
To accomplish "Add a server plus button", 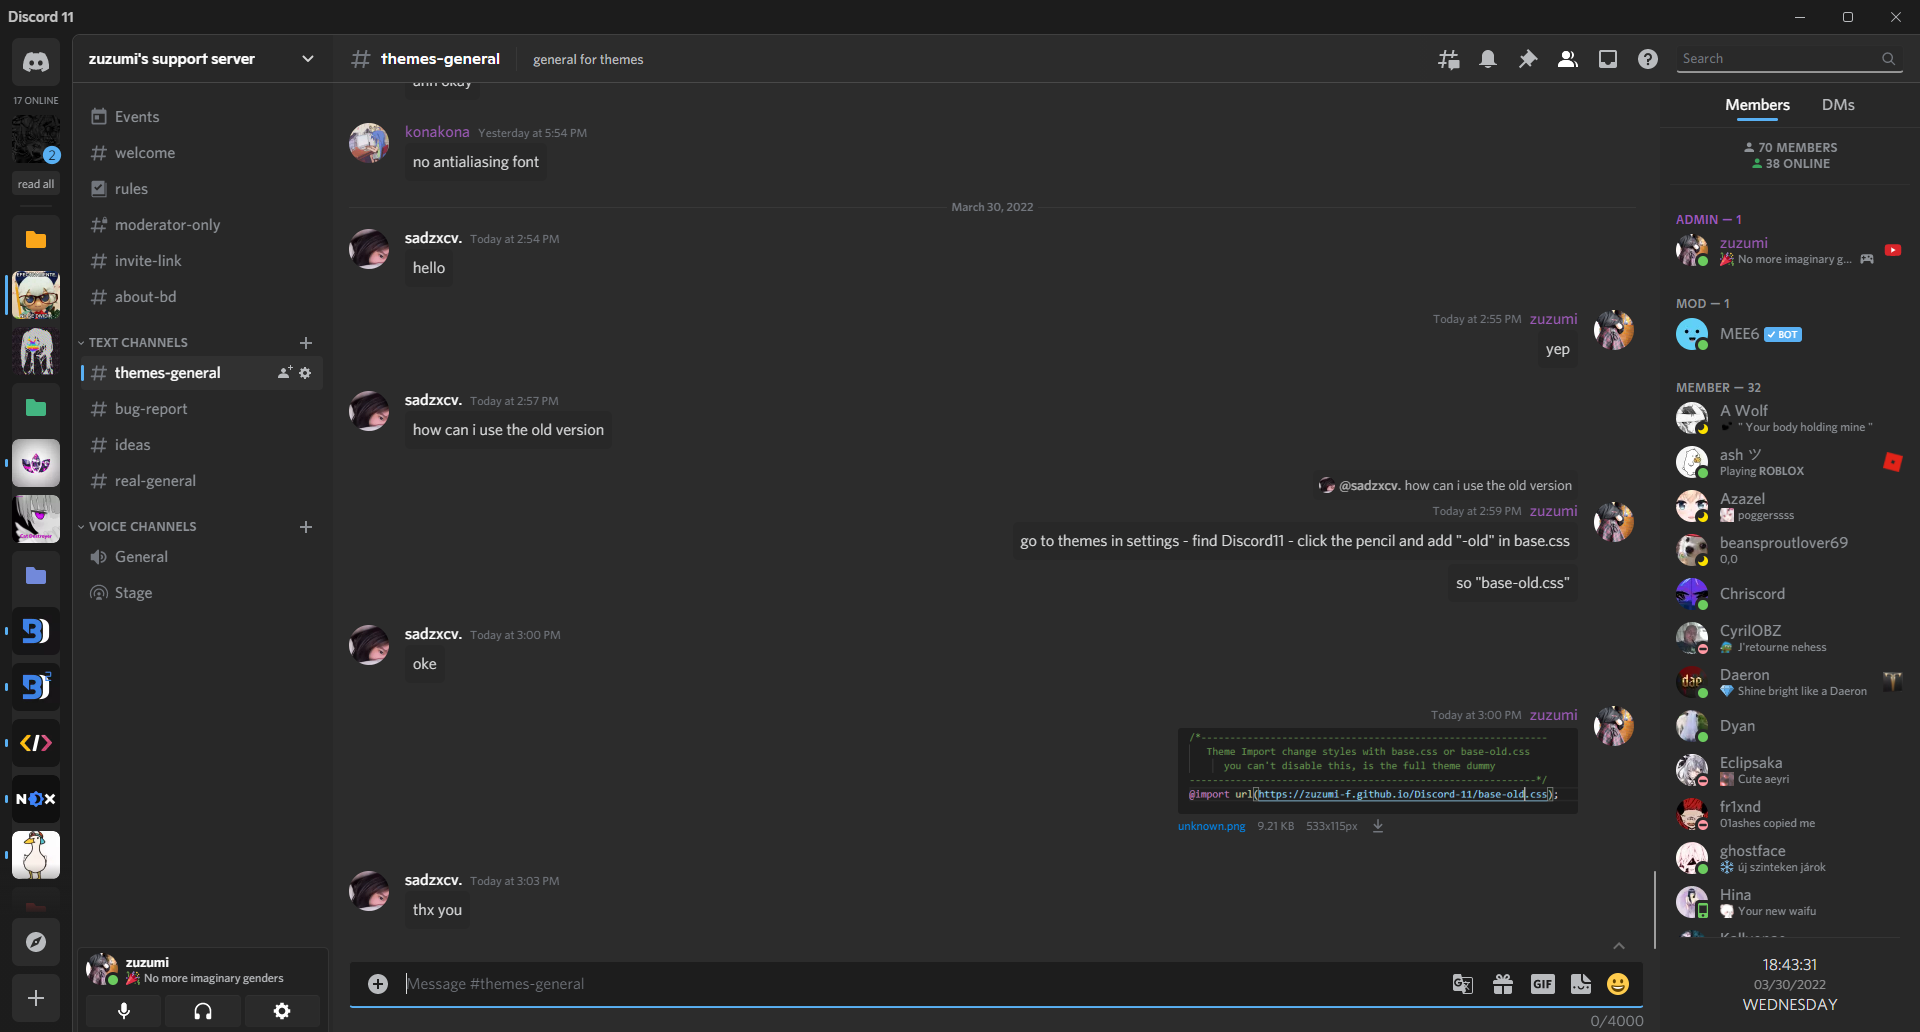I will click(x=36, y=998).
